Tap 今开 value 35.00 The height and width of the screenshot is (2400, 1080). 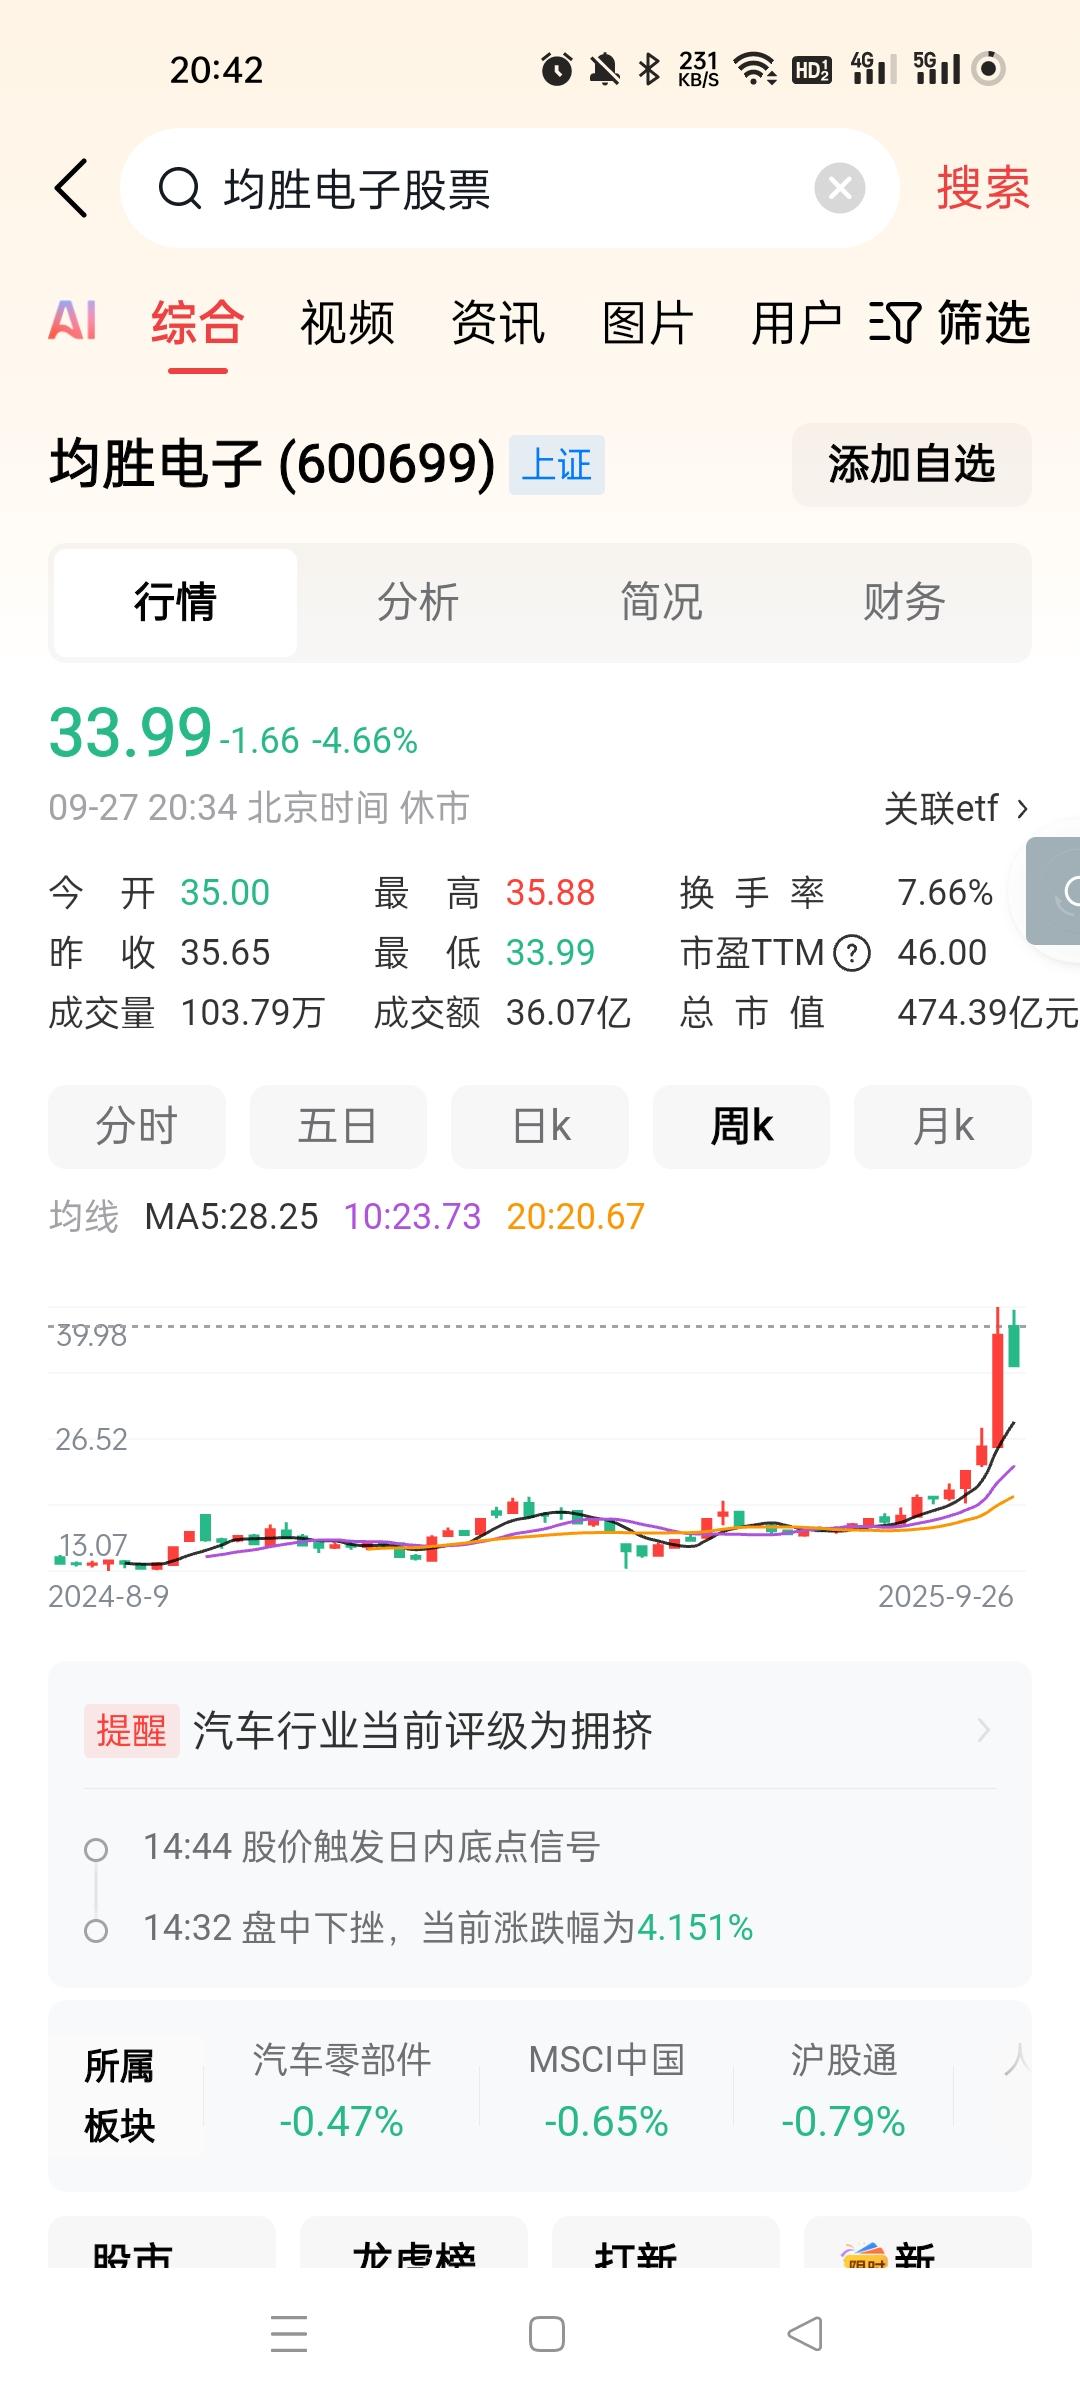pos(225,892)
